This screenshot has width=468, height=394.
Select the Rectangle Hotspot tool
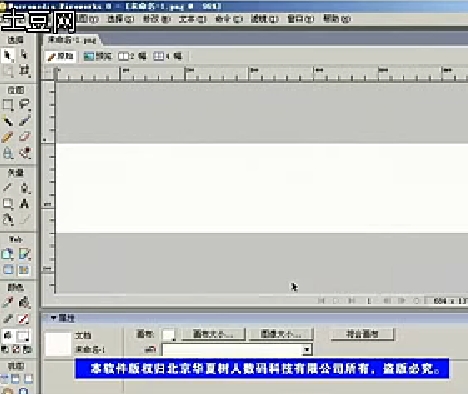tap(8, 254)
